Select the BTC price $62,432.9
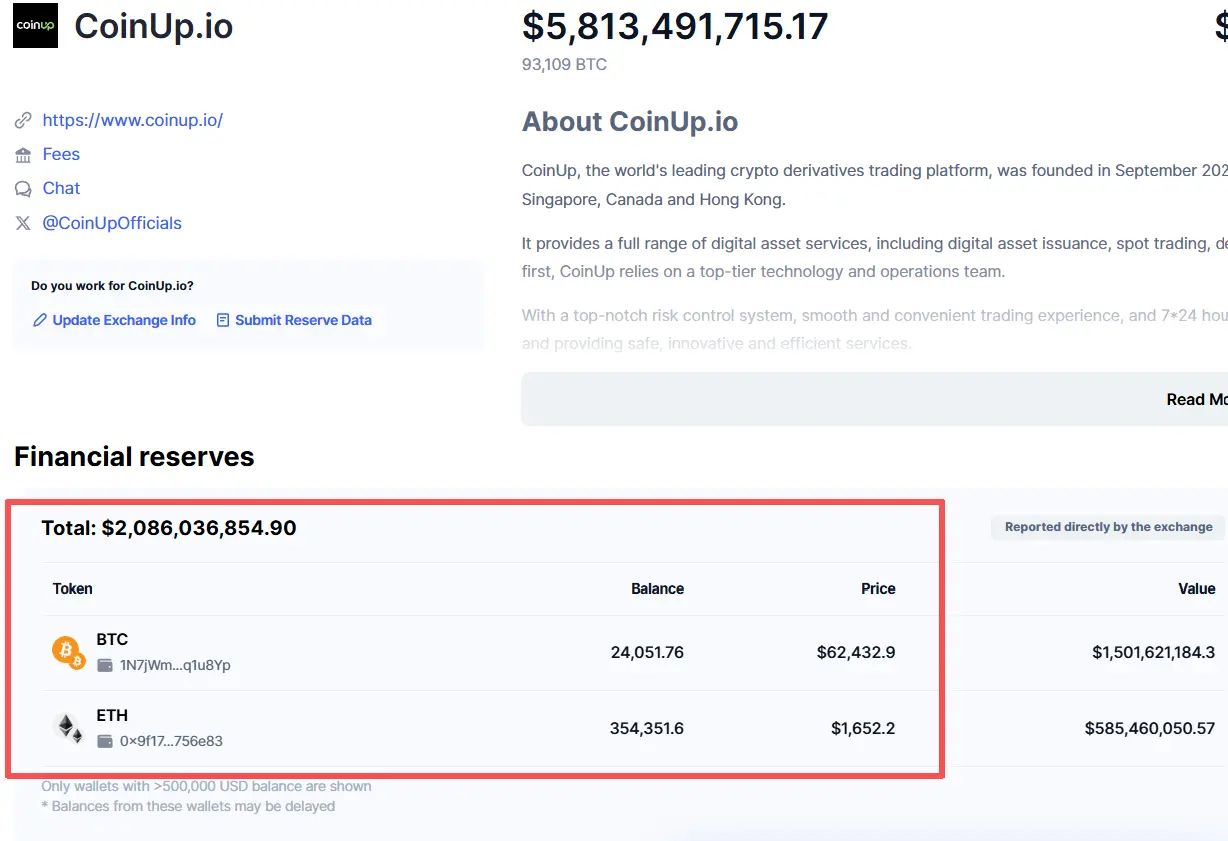 point(856,652)
